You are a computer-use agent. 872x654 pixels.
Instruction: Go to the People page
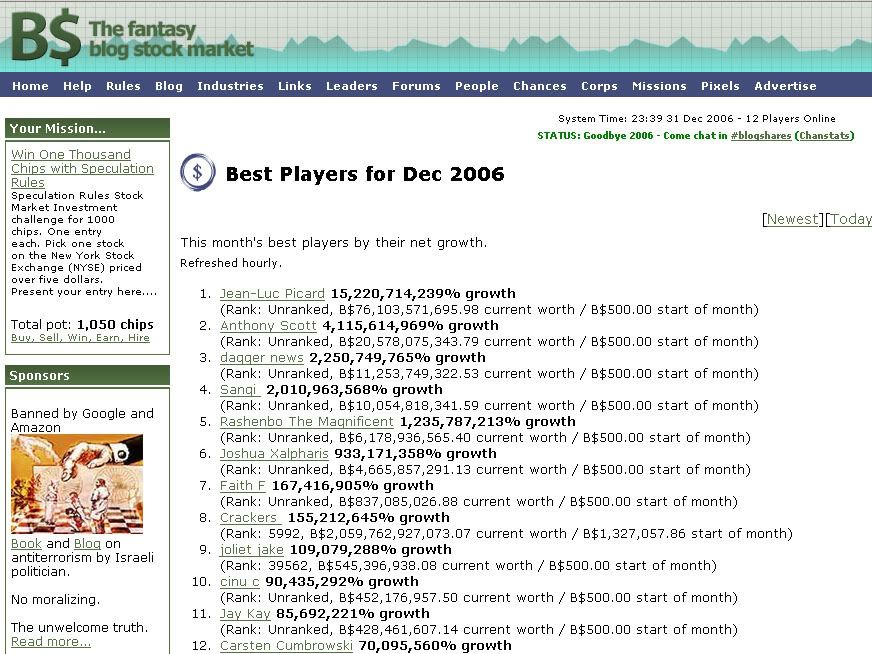click(x=477, y=86)
